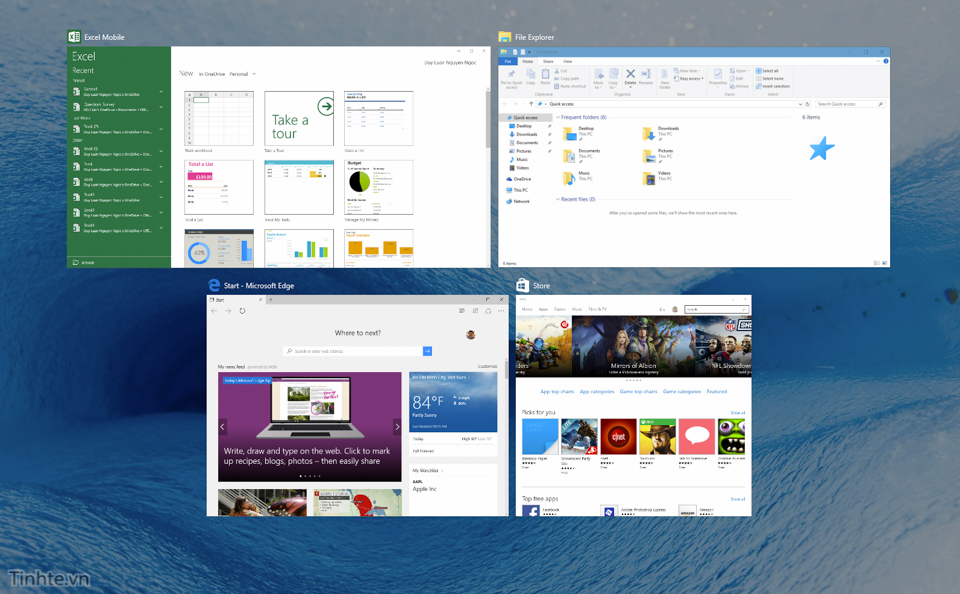Open the Games menu in Store
The width and height of the screenshot is (960, 594).
pyautogui.click(x=558, y=308)
